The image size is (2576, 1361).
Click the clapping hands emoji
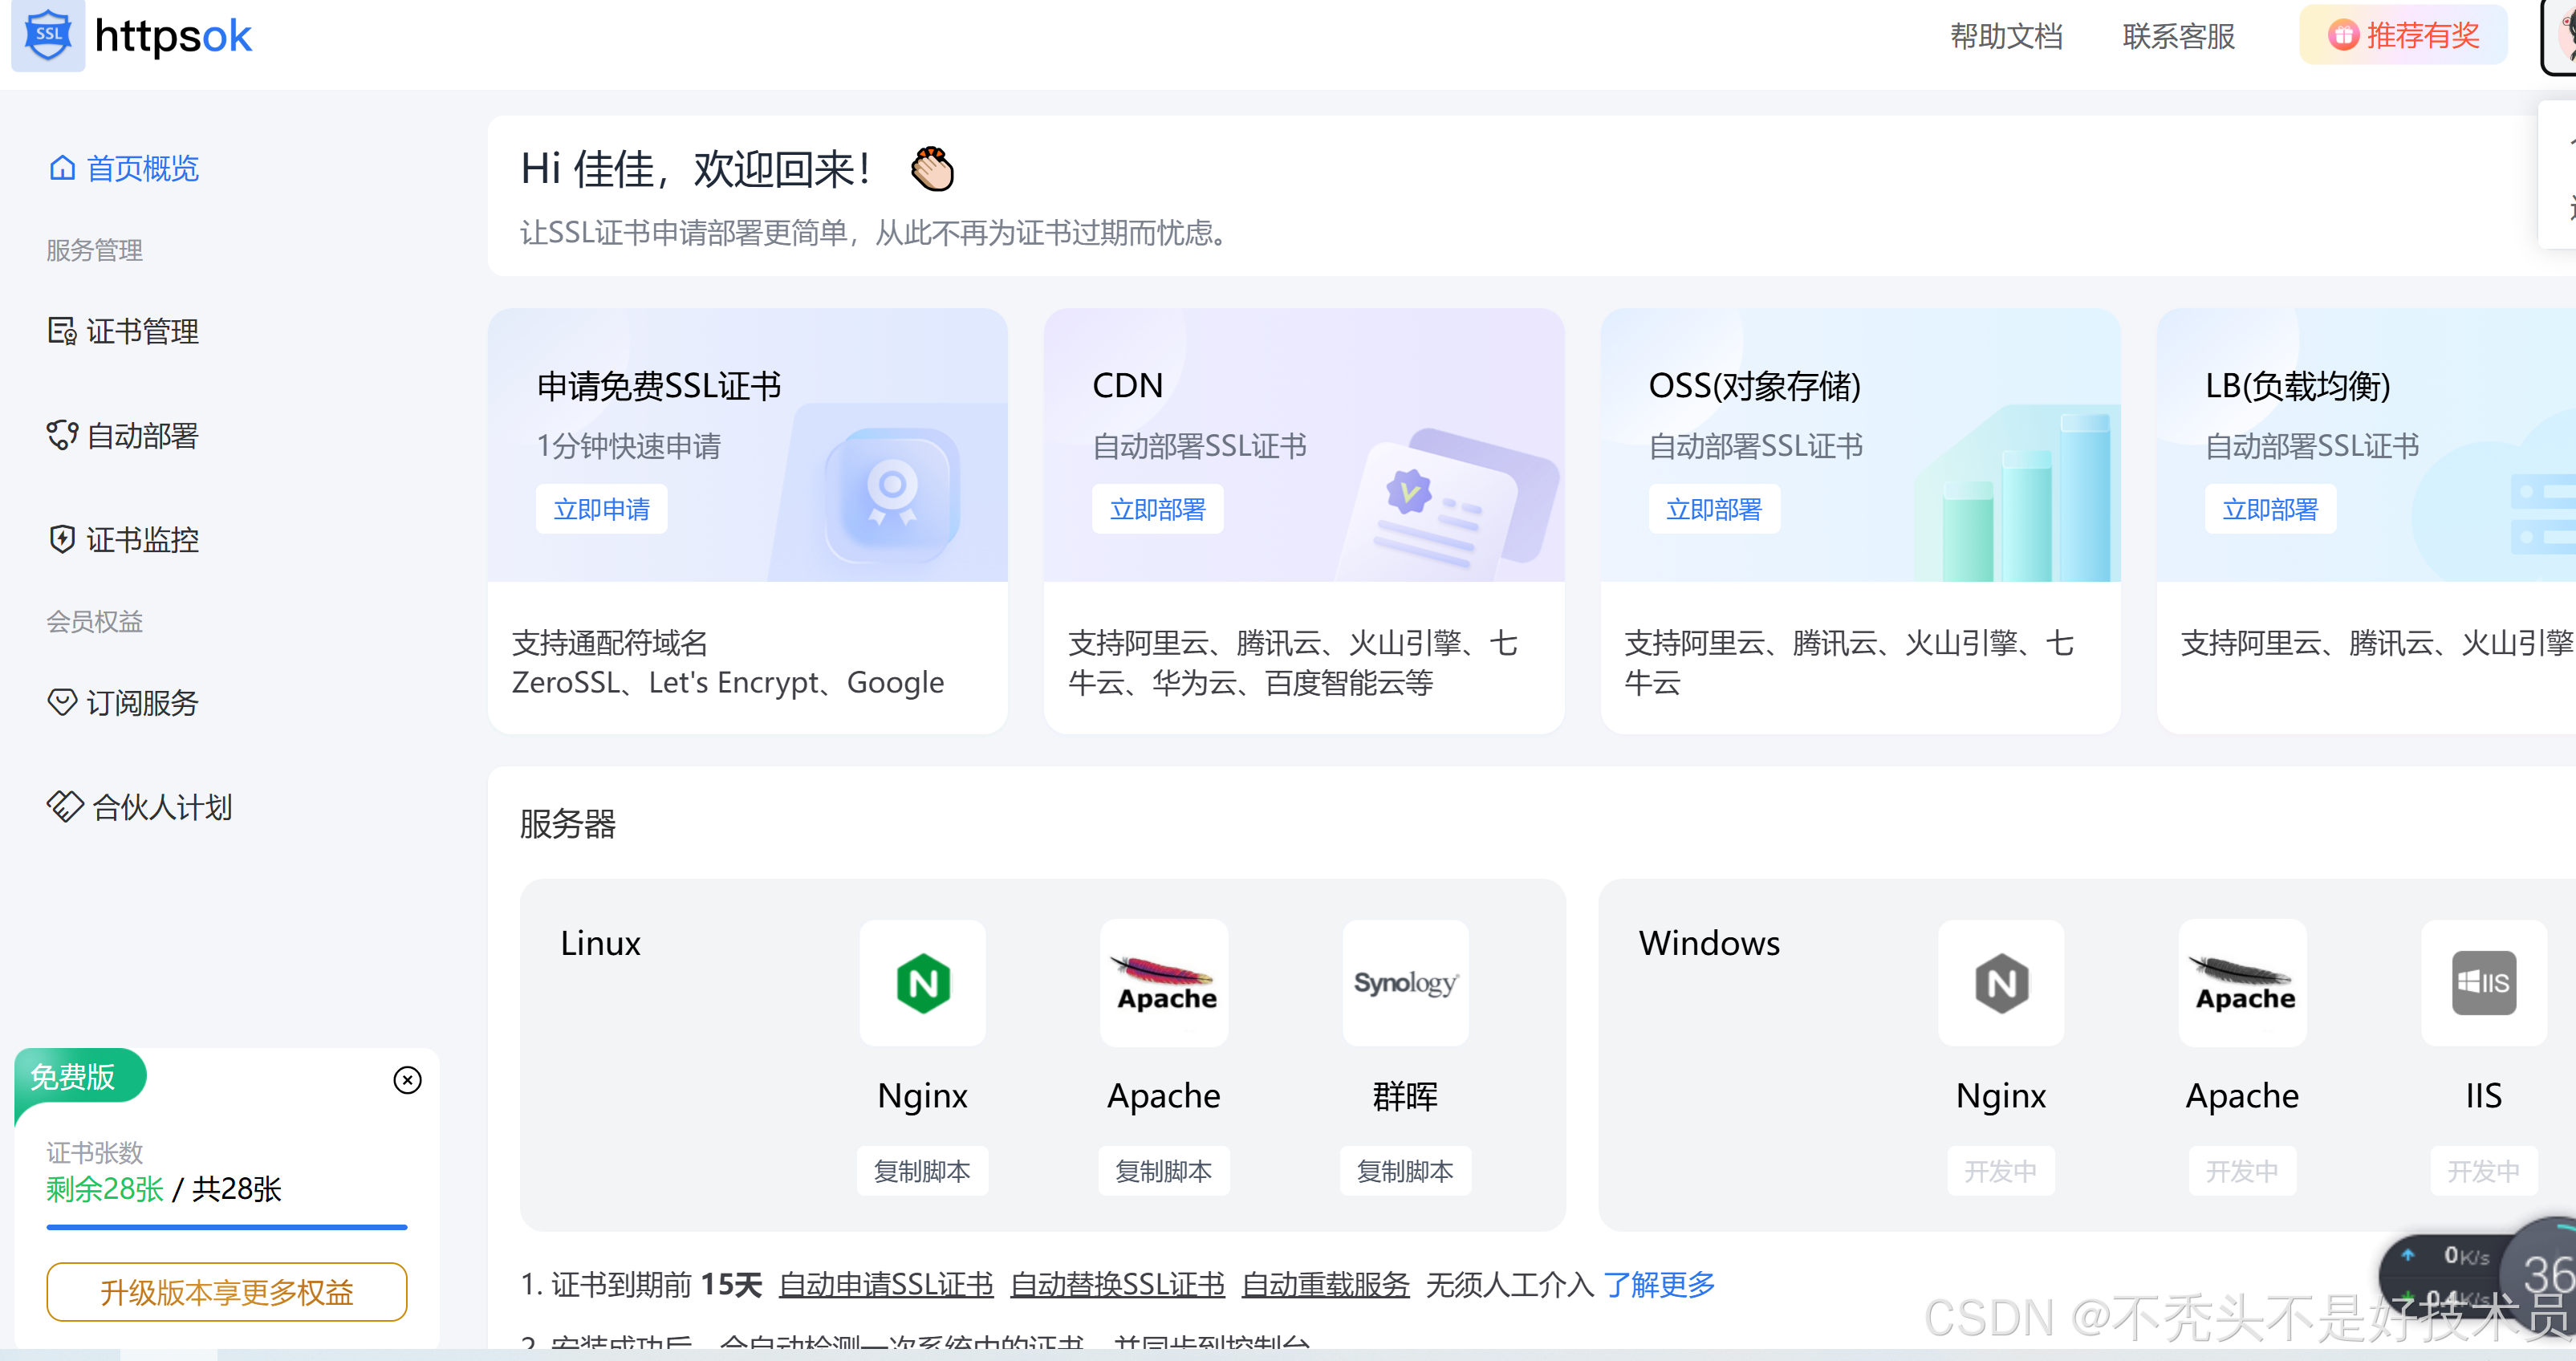point(932,169)
